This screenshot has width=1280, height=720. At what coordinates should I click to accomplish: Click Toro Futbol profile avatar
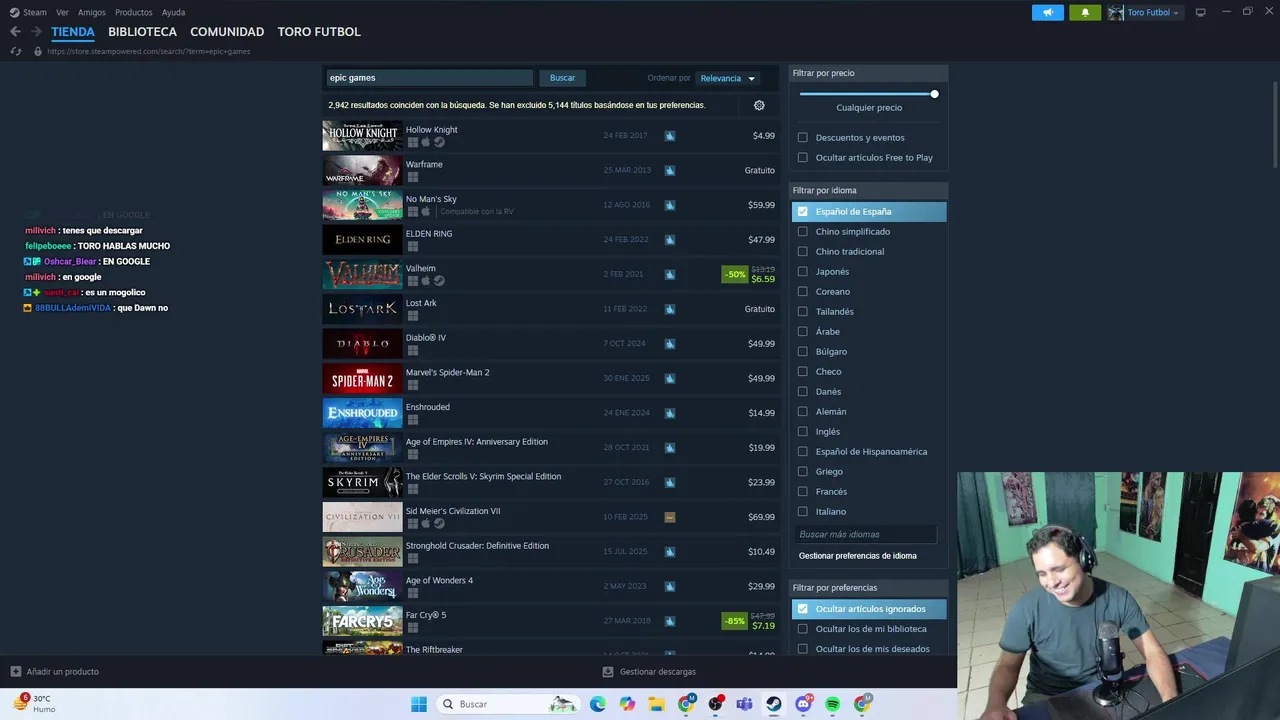(x=1116, y=12)
